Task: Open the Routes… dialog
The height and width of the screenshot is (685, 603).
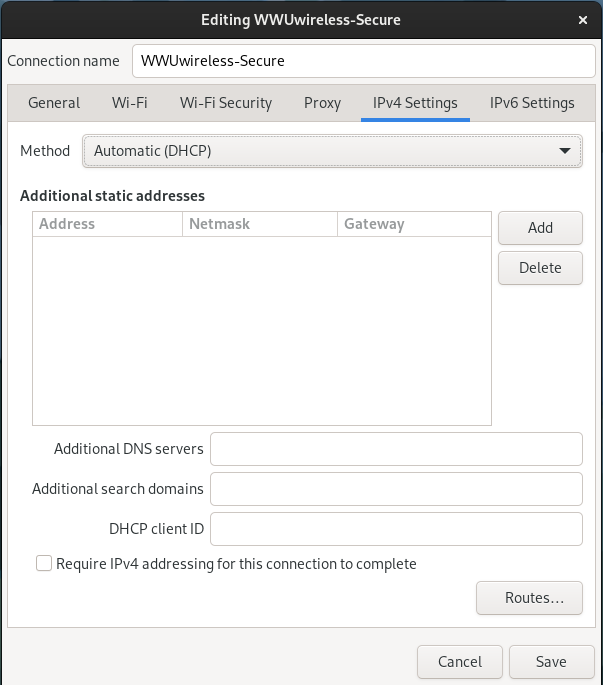Action: [x=529, y=598]
